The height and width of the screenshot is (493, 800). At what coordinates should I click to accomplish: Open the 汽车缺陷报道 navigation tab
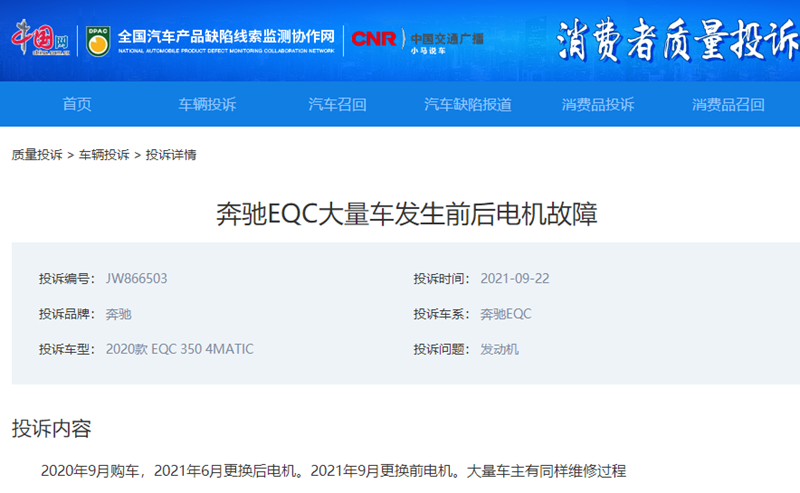coord(467,104)
